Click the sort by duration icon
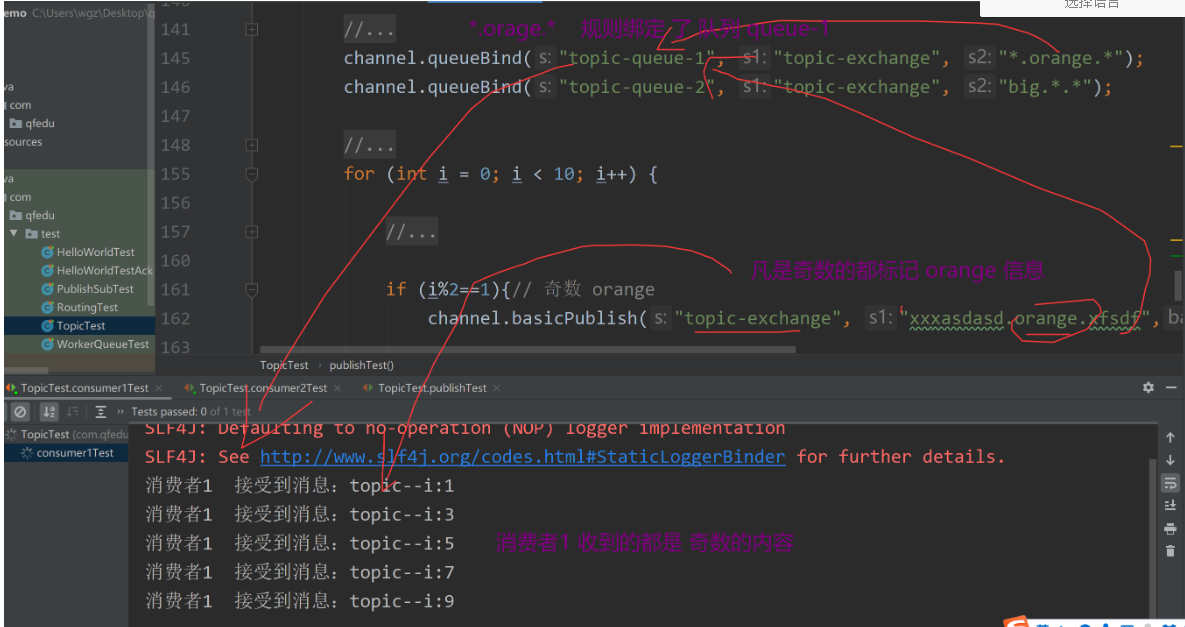This screenshot has width=1185, height=627. [x=73, y=412]
